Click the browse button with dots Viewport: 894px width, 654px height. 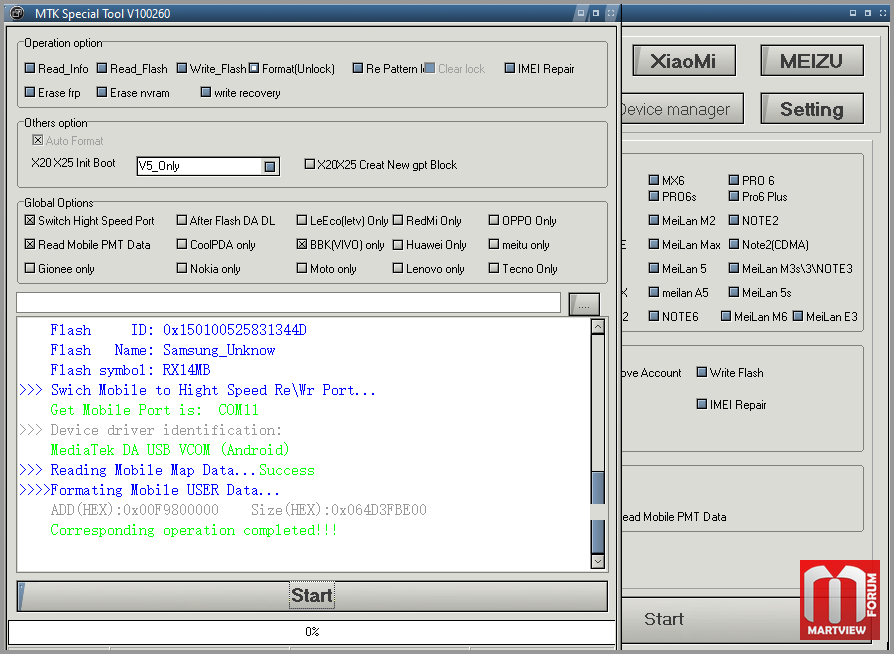point(584,304)
